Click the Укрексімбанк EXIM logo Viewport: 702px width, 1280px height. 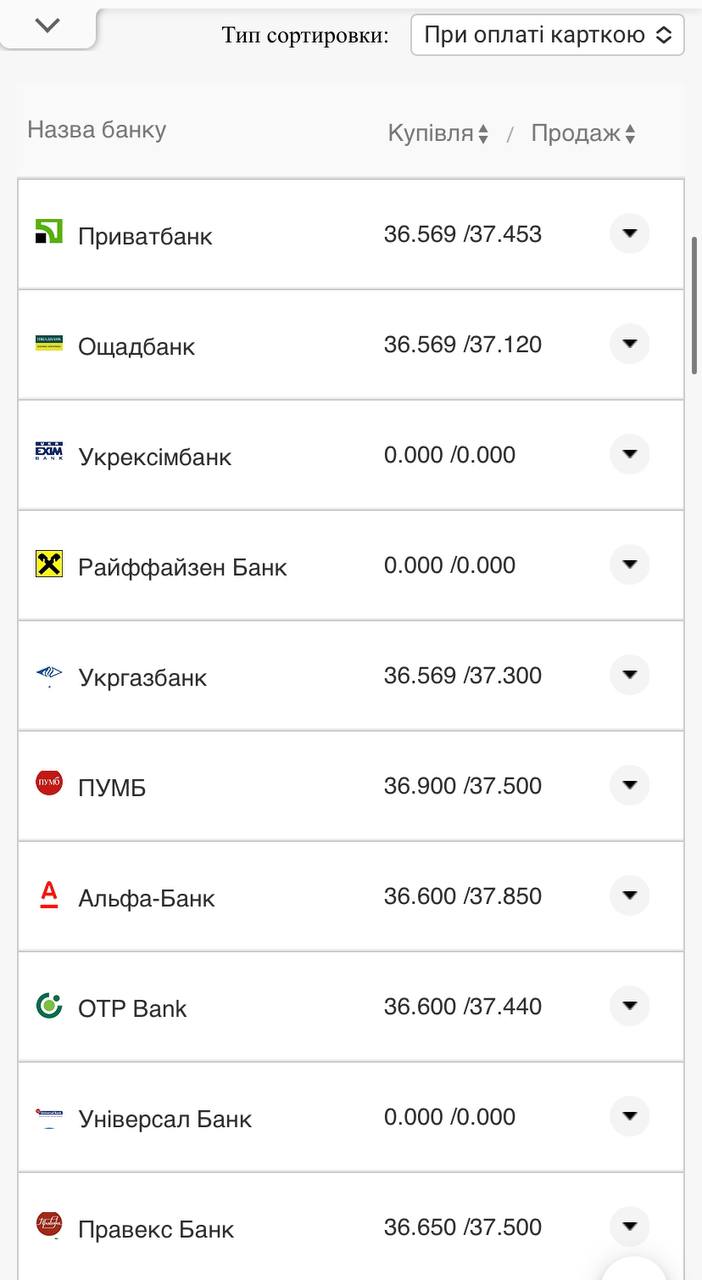pos(49,453)
